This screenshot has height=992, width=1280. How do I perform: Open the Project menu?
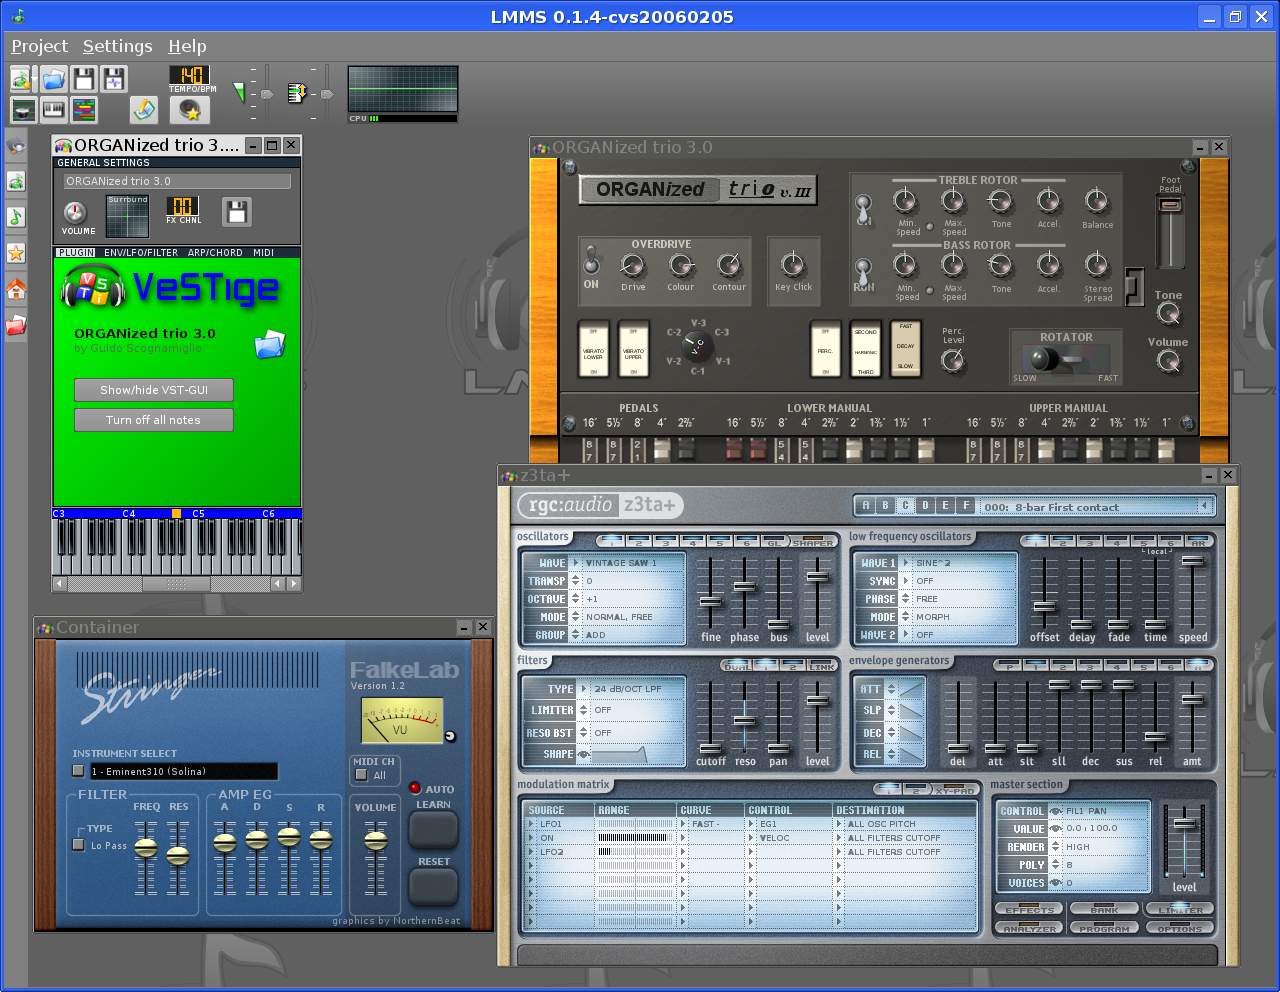39,46
